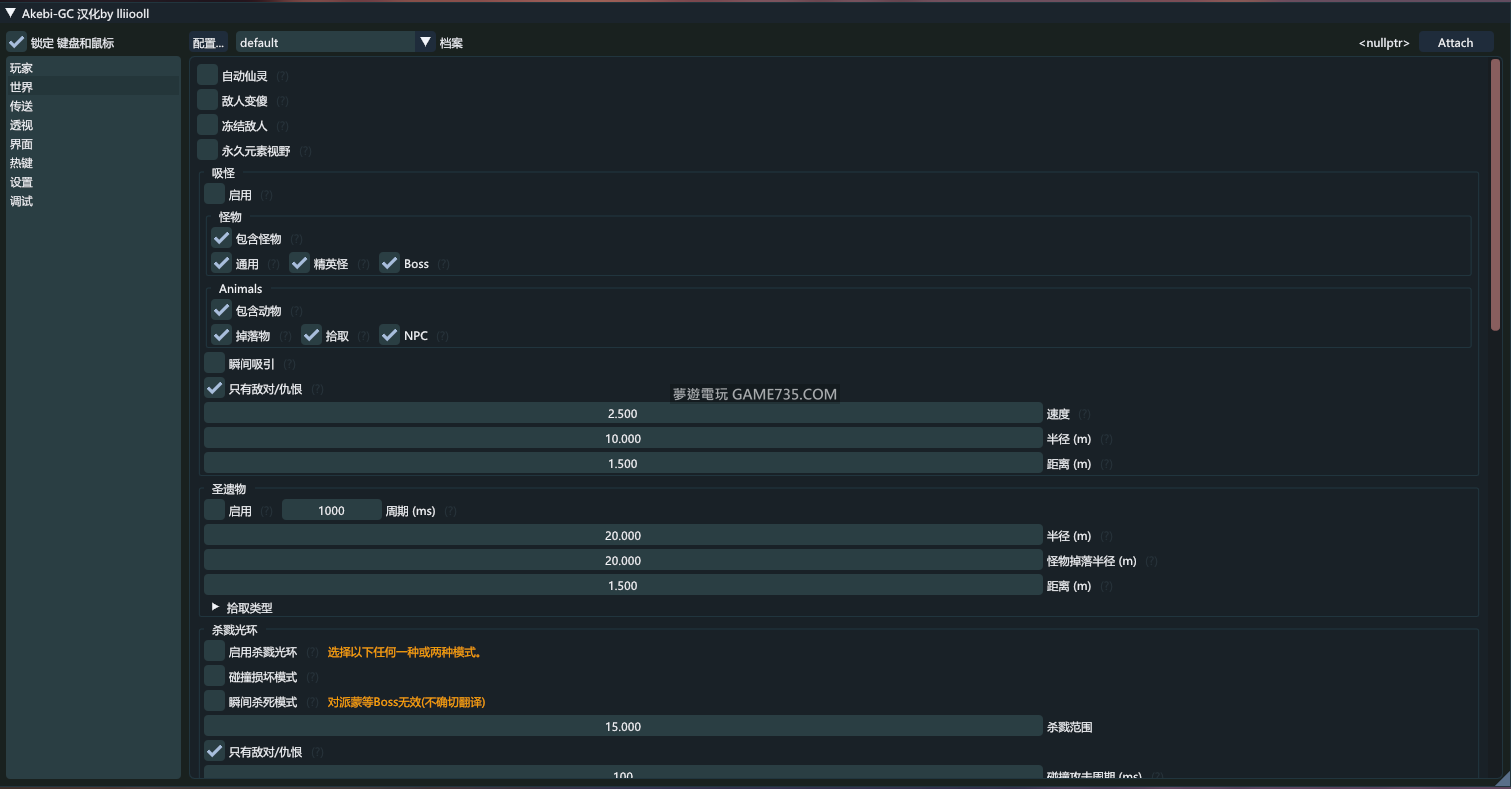Open the default profile dropdown arrow
This screenshot has height=789, width=1511.
pos(425,42)
